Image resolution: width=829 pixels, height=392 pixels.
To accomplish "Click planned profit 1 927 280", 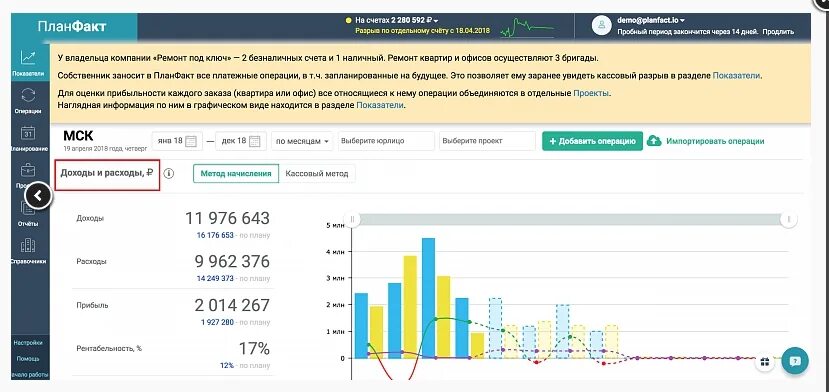I will pos(217,322).
